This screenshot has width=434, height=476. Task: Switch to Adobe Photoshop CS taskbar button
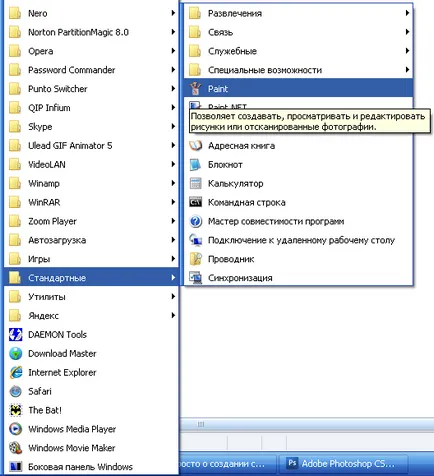click(343, 464)
